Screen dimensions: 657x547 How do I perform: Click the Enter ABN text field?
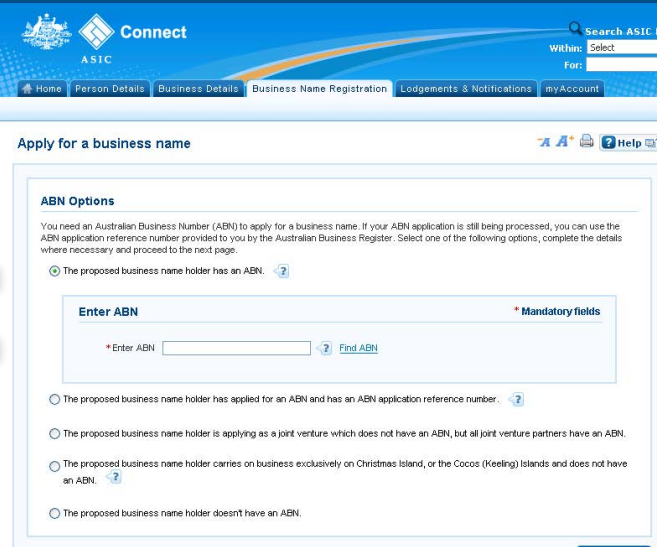pyautogui.click(x=236, y=348)
